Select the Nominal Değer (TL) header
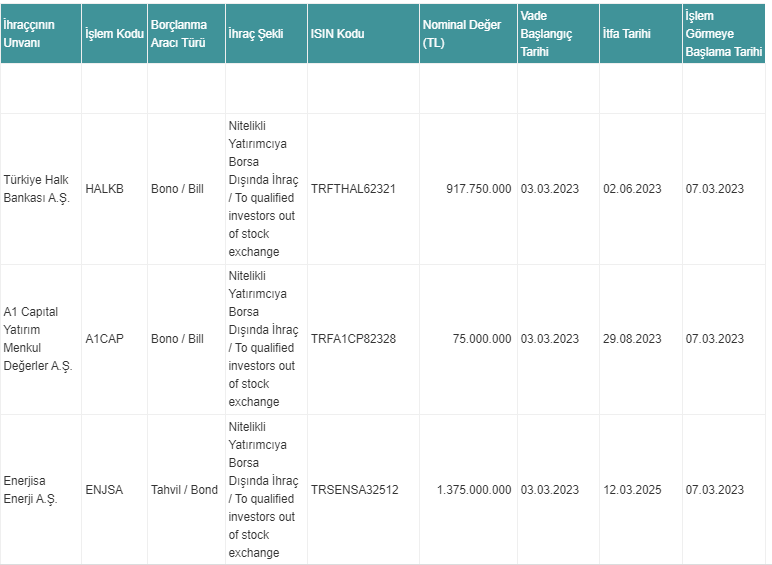772x565 pixels. coord(468,33)
